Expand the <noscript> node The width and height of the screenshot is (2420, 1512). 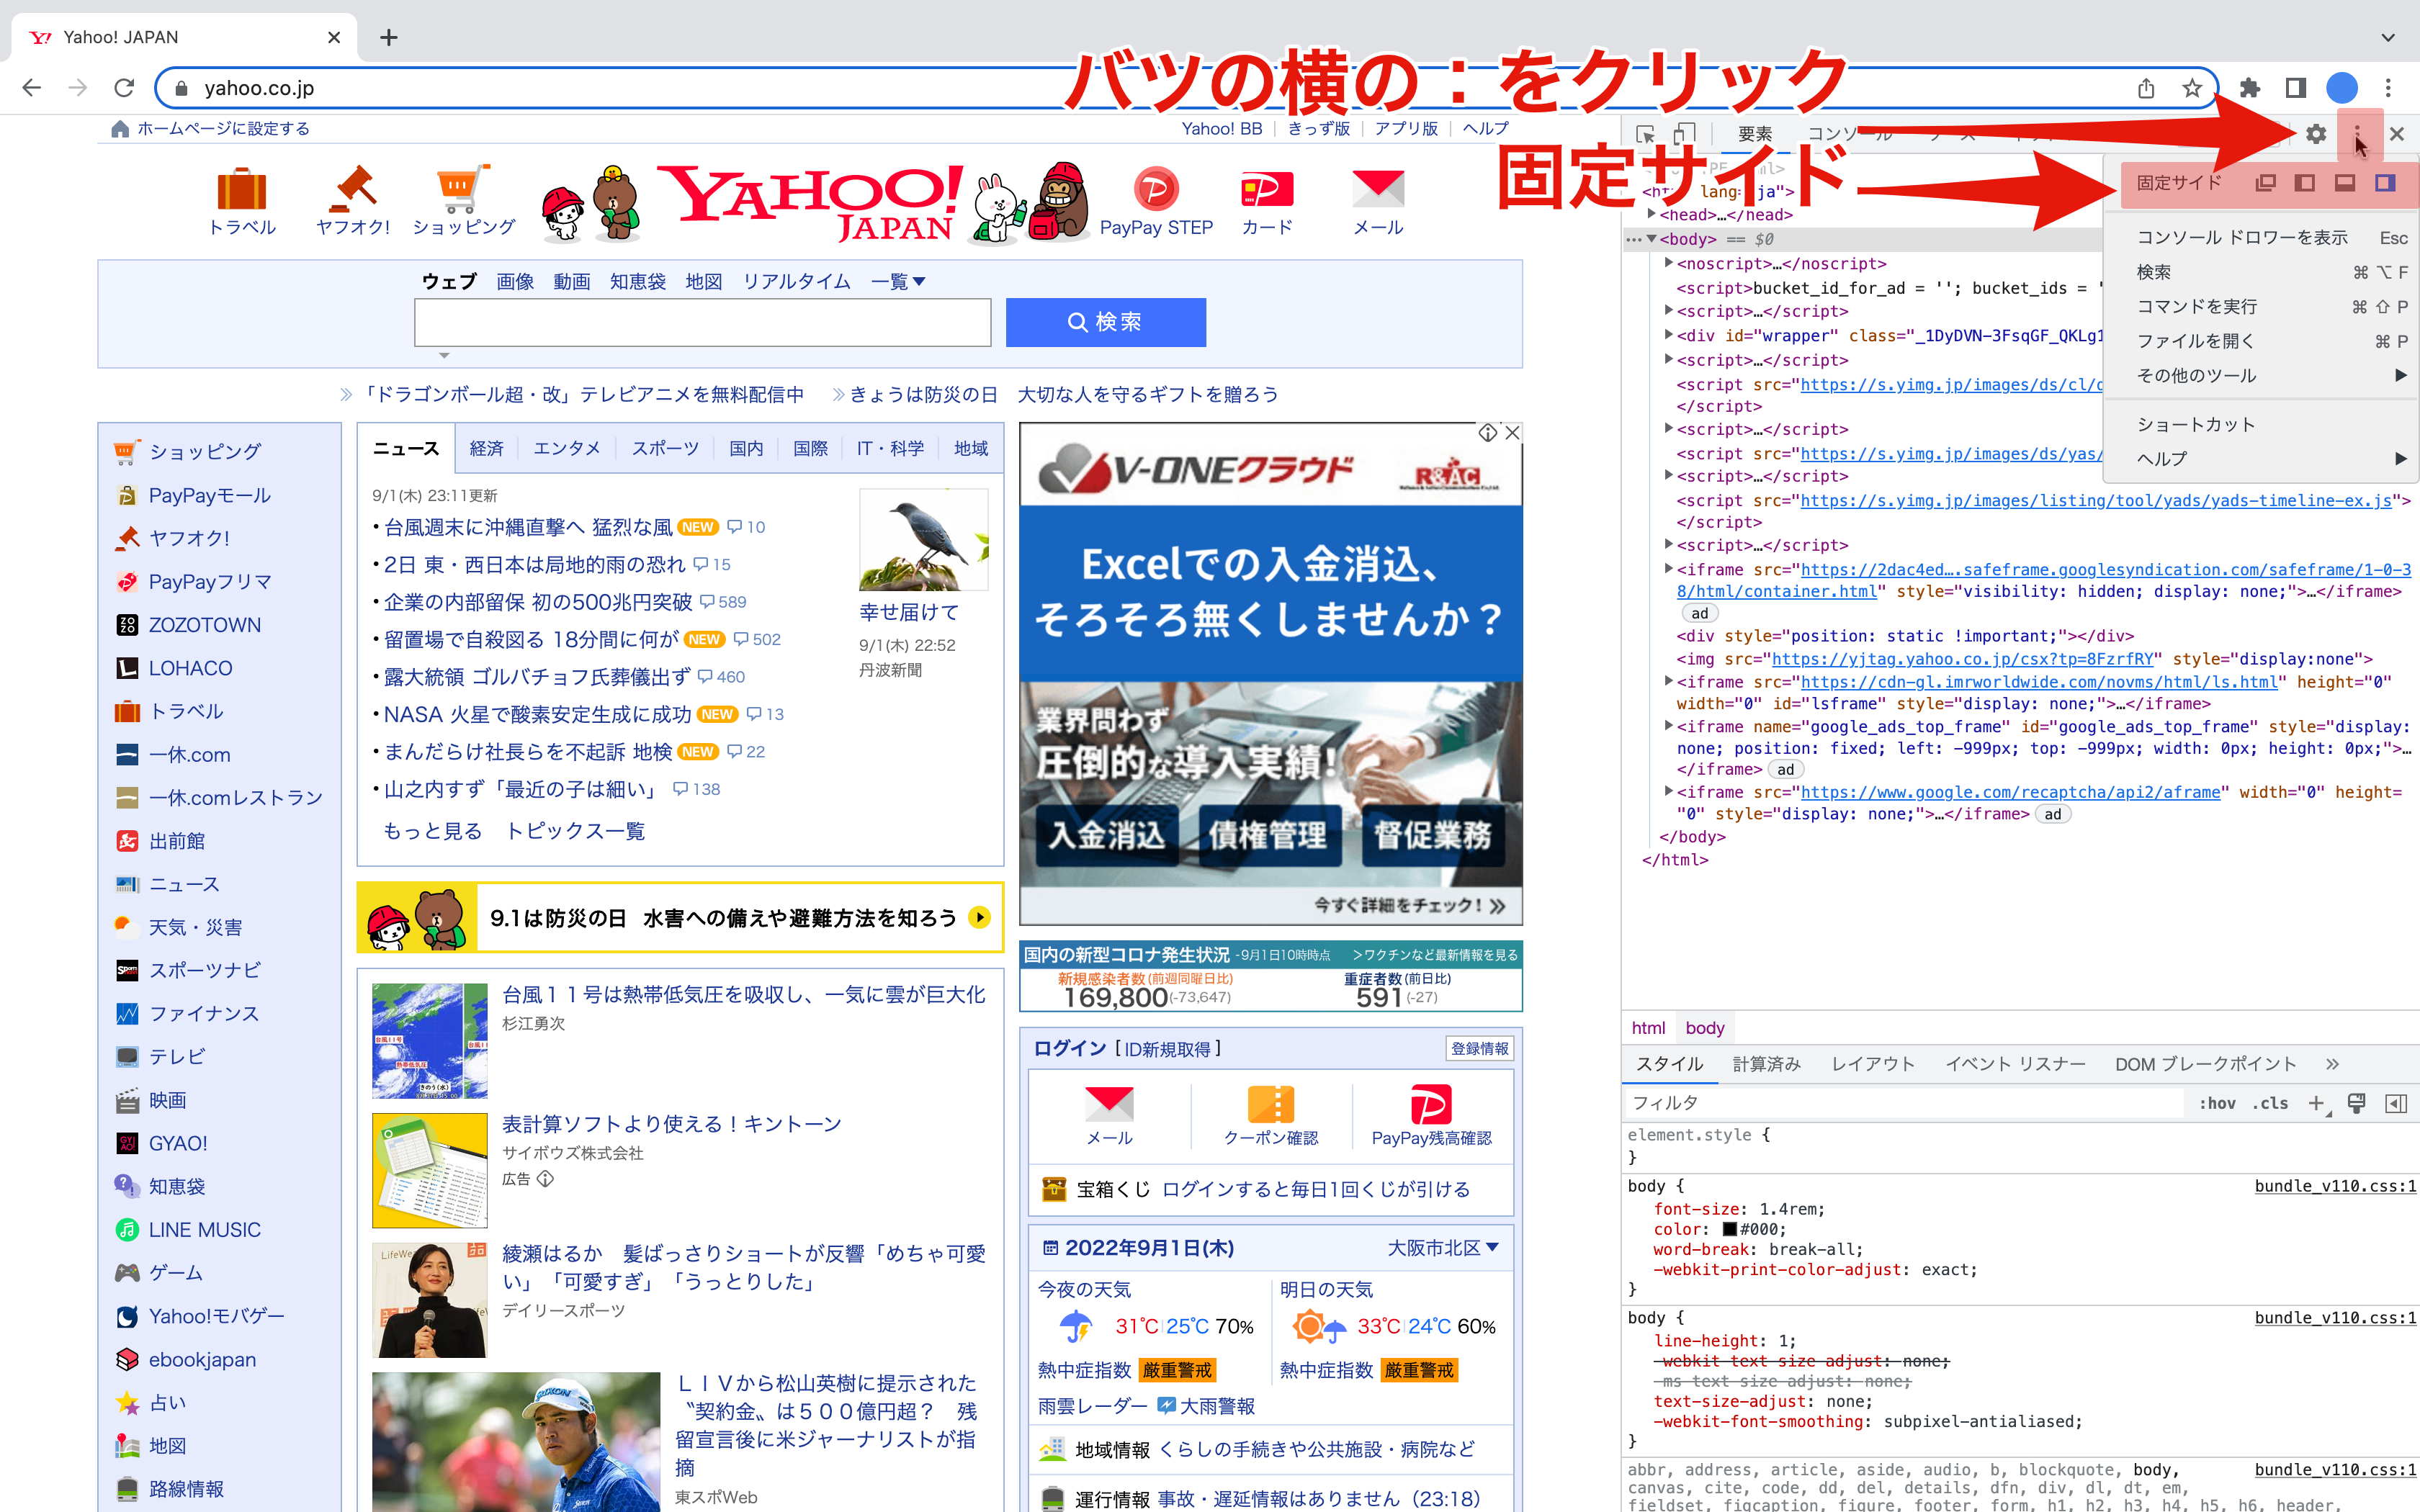[x=1669, y=263]
